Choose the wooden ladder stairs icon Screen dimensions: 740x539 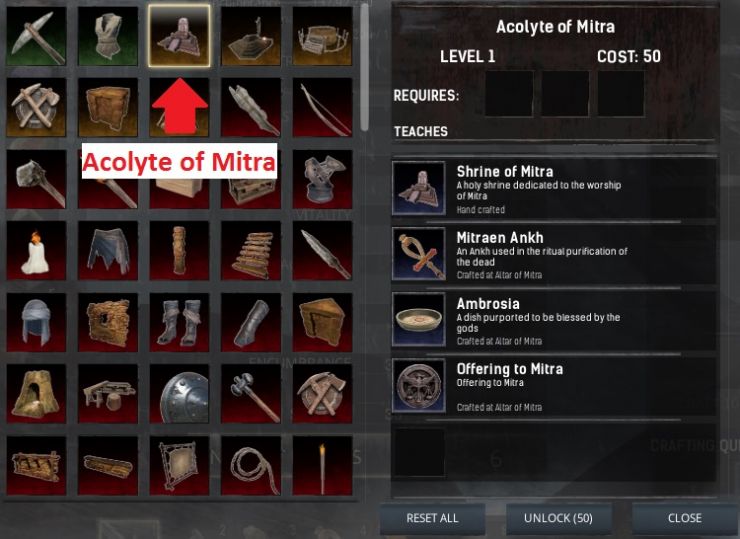251,251
